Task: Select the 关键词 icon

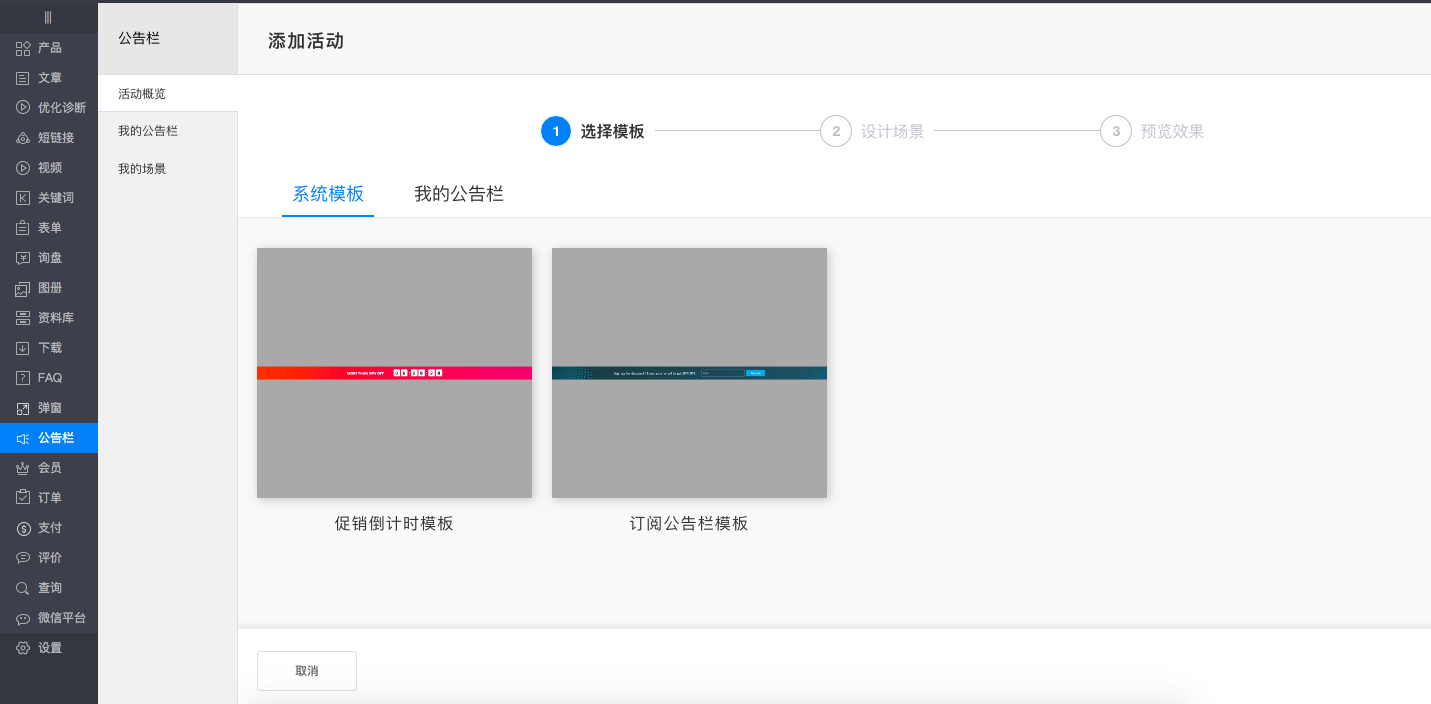Action: tap(21, 197)
